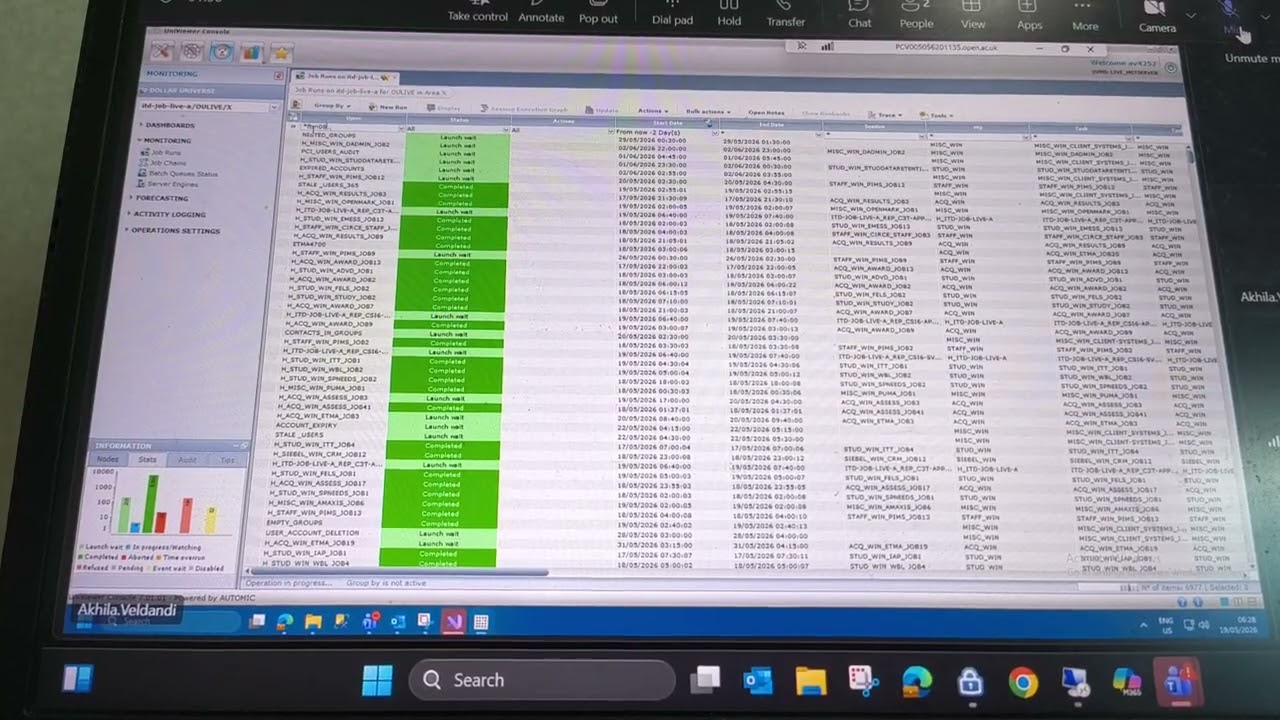Switch to the Stats tab in the Information panel
Viewport: 1280px width, 720px height.
pos(147,459)
